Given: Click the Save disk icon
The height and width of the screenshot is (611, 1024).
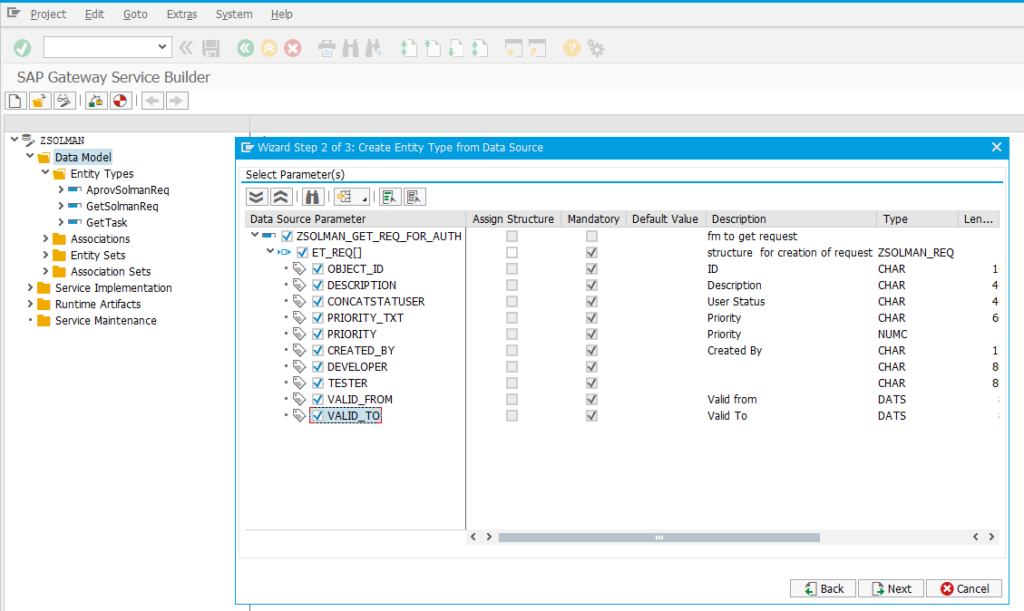Looking at the screenshot, I should 211,48.
